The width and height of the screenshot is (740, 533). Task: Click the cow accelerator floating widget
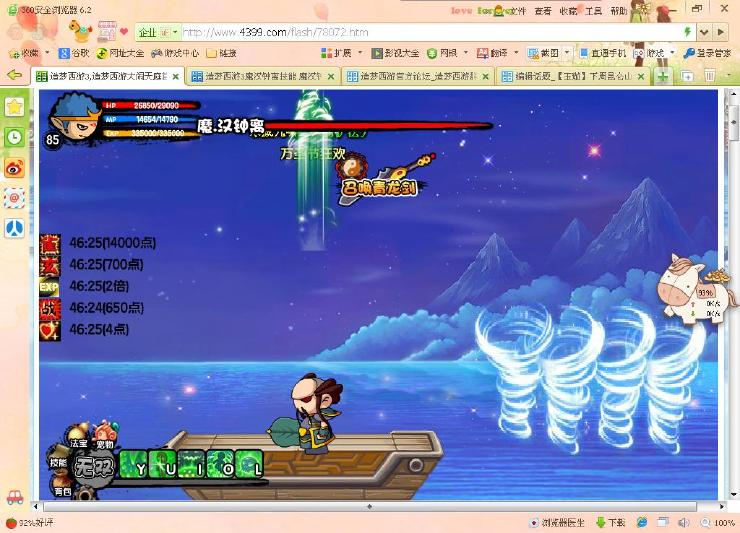click(x=696, y=292)
